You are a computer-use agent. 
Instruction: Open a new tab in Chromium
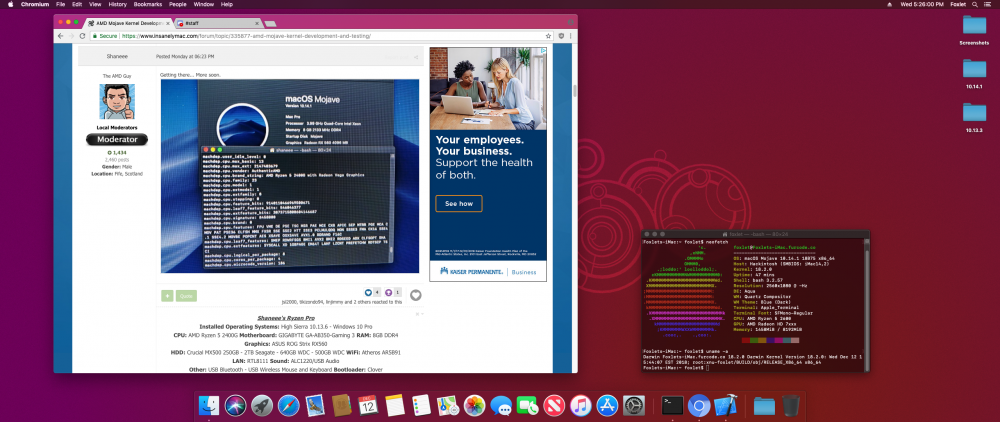tap(270, 24)
